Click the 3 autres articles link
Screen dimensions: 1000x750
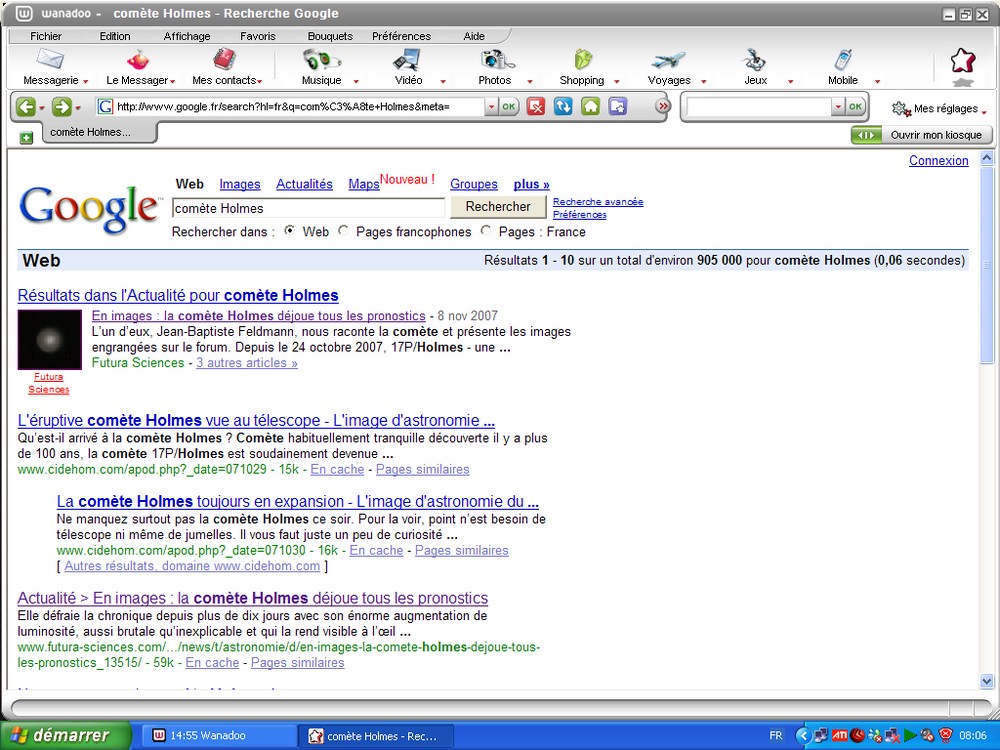(247, 363)
